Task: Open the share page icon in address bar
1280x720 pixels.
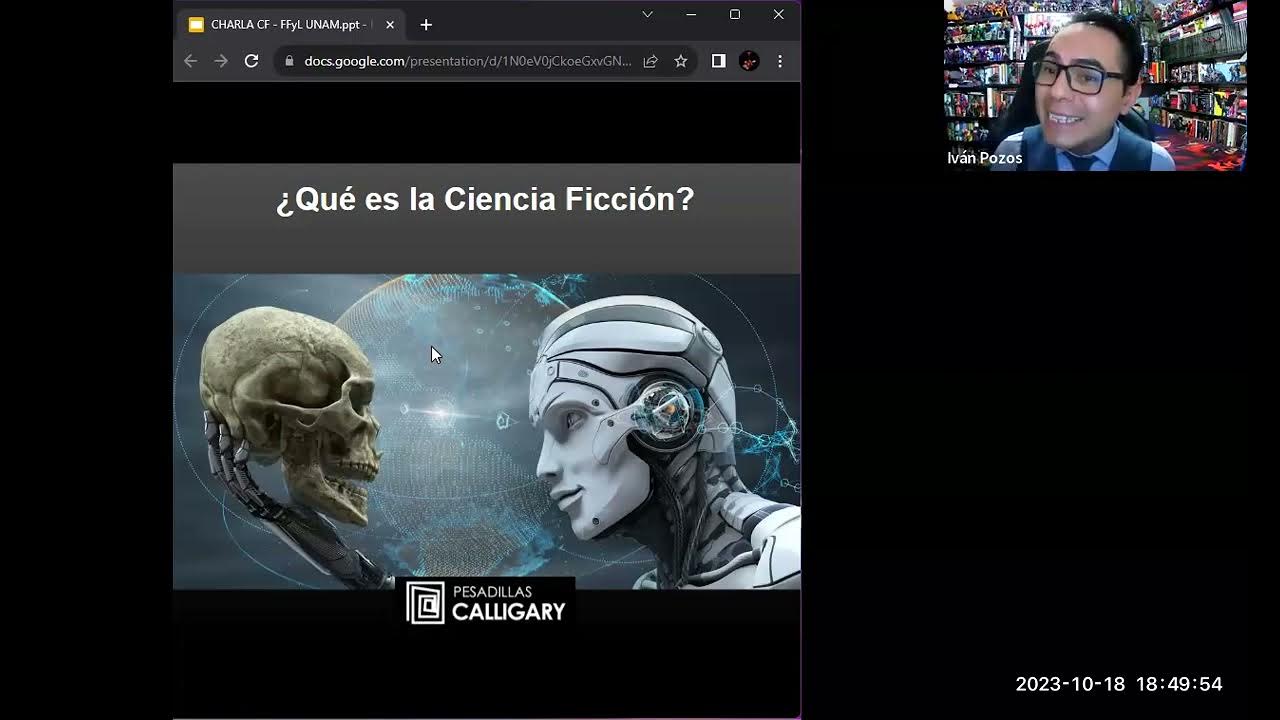Action: point(650,61)
